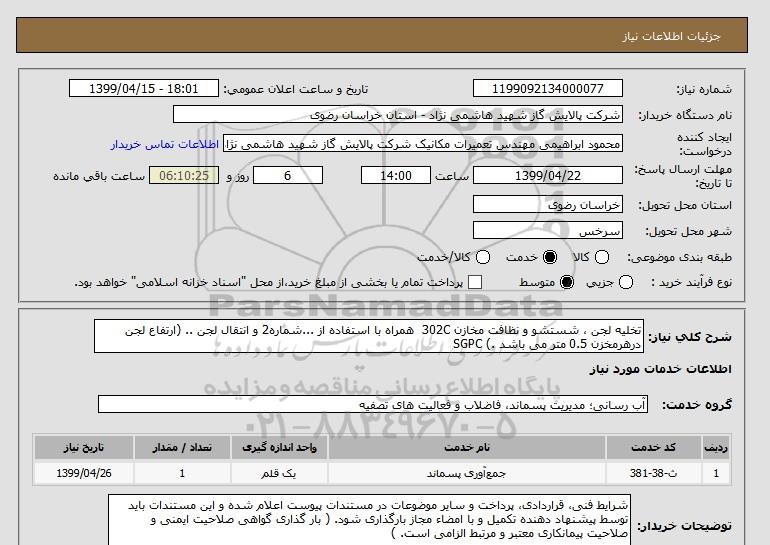770x545 pixels.
Task: Click the delivery city field سرخس
Action: 548,230
